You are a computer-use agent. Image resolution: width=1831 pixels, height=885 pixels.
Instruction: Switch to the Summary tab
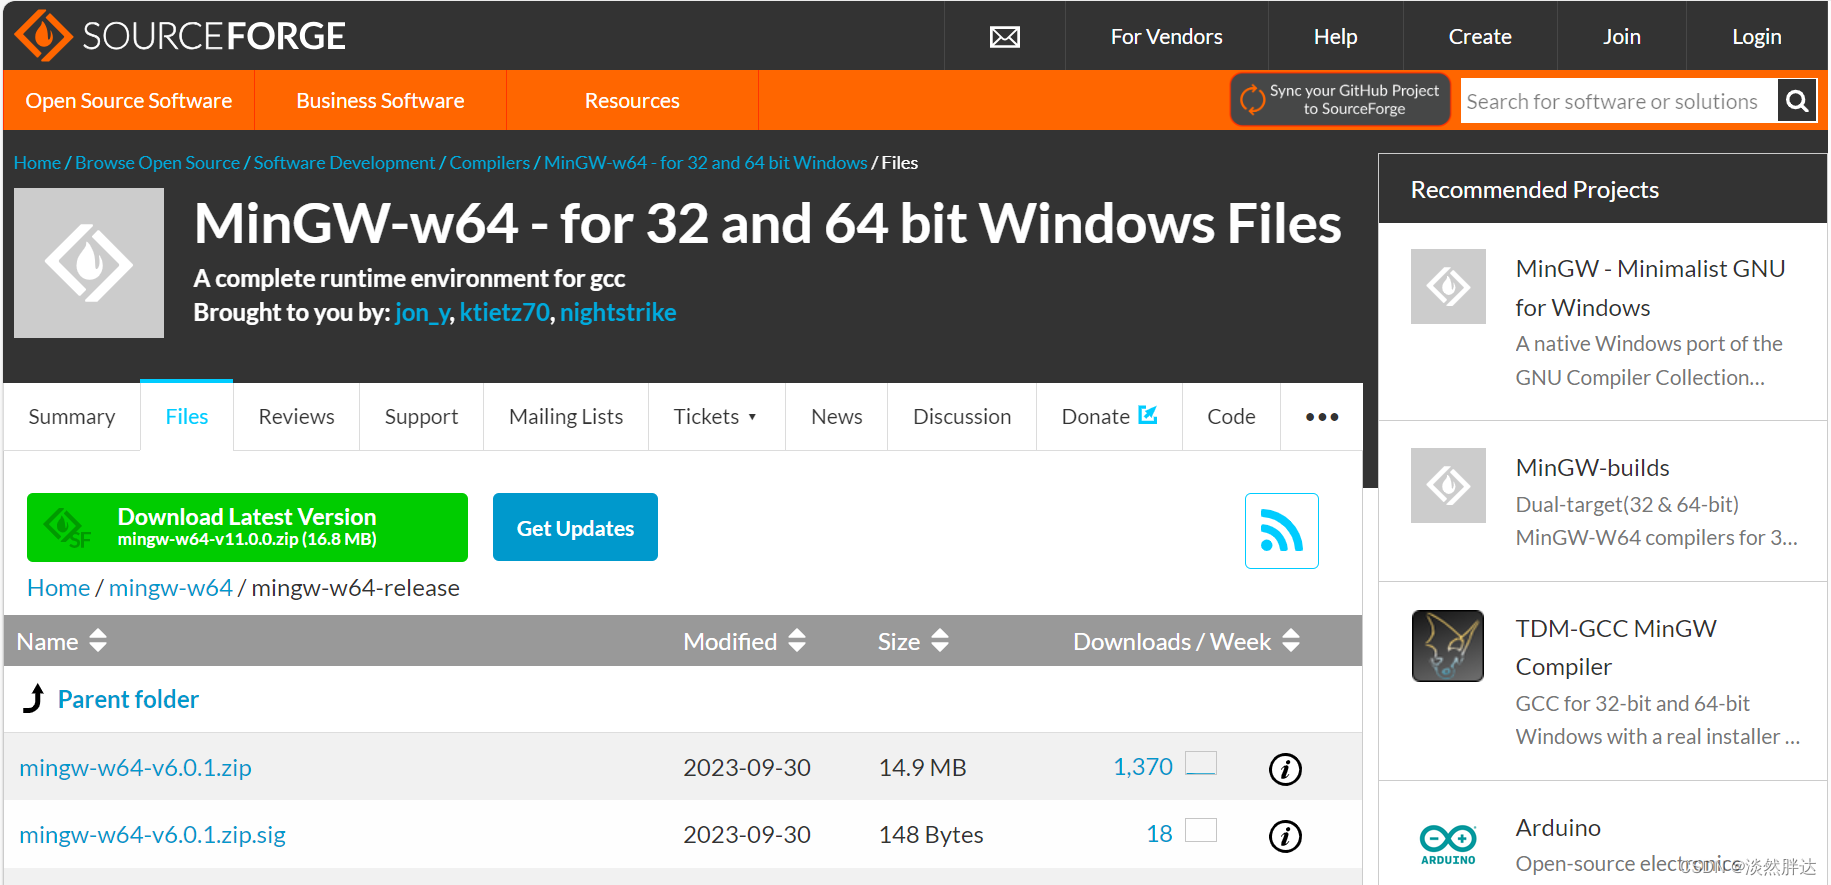(x=72, y=417)
